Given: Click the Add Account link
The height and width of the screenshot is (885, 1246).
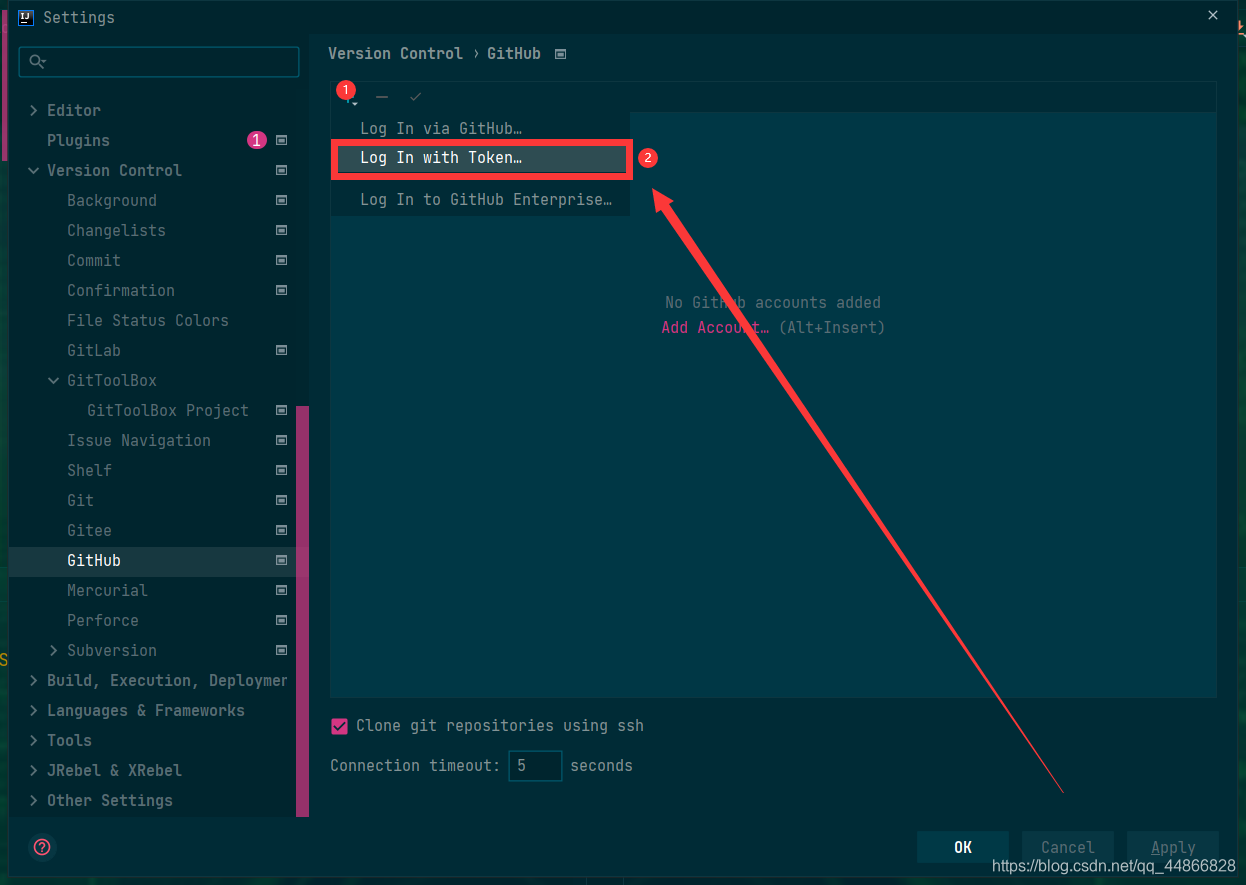Looking at the screenshot, I should (715, 328).
